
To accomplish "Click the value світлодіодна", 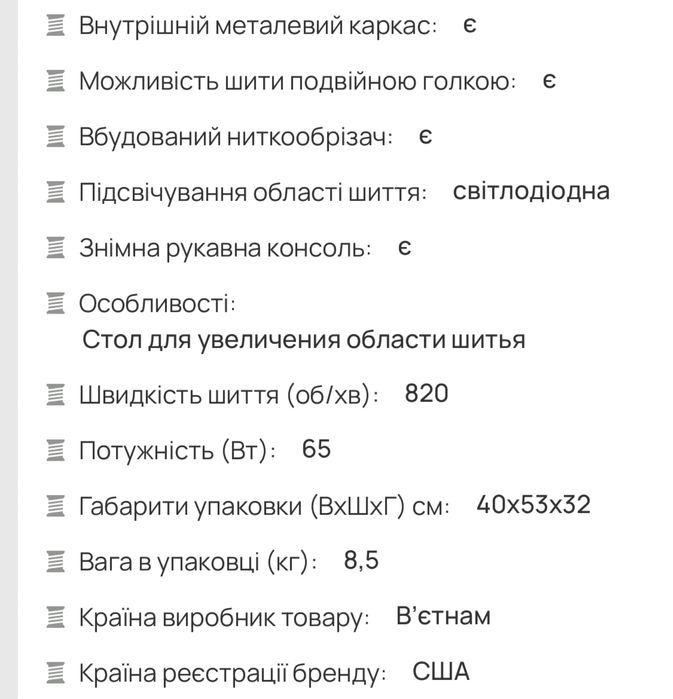I will (531, 191).
